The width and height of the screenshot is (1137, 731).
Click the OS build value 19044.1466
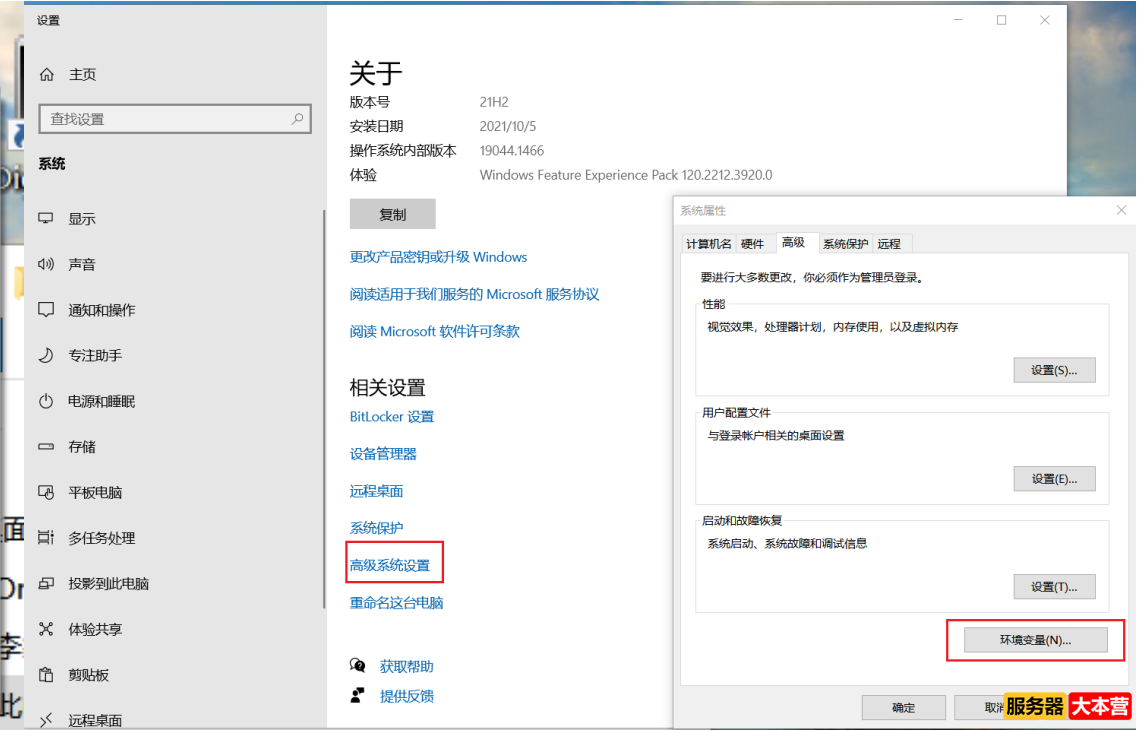point(511,151)
